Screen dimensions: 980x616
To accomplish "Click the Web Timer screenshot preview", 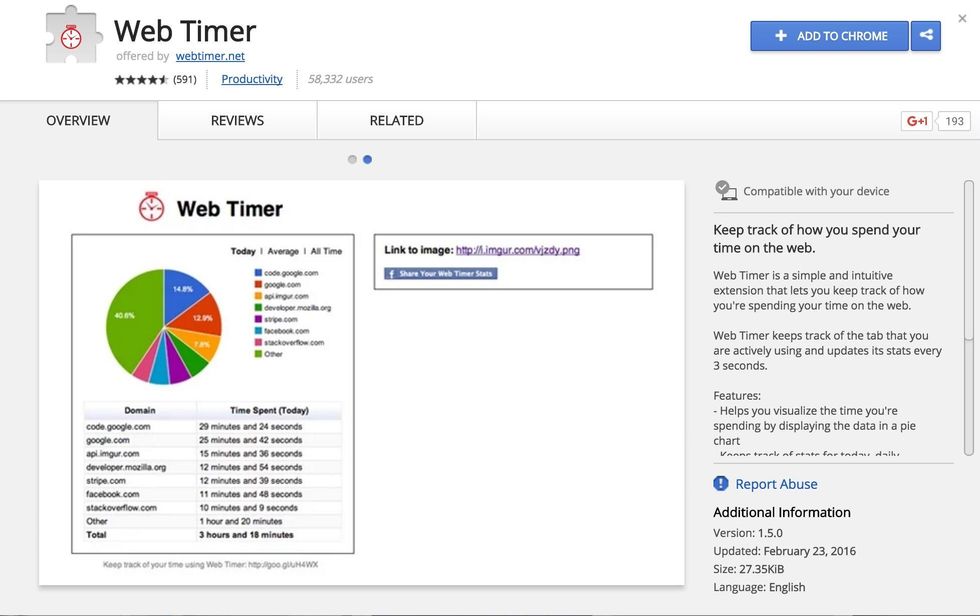I will [361, 382].
